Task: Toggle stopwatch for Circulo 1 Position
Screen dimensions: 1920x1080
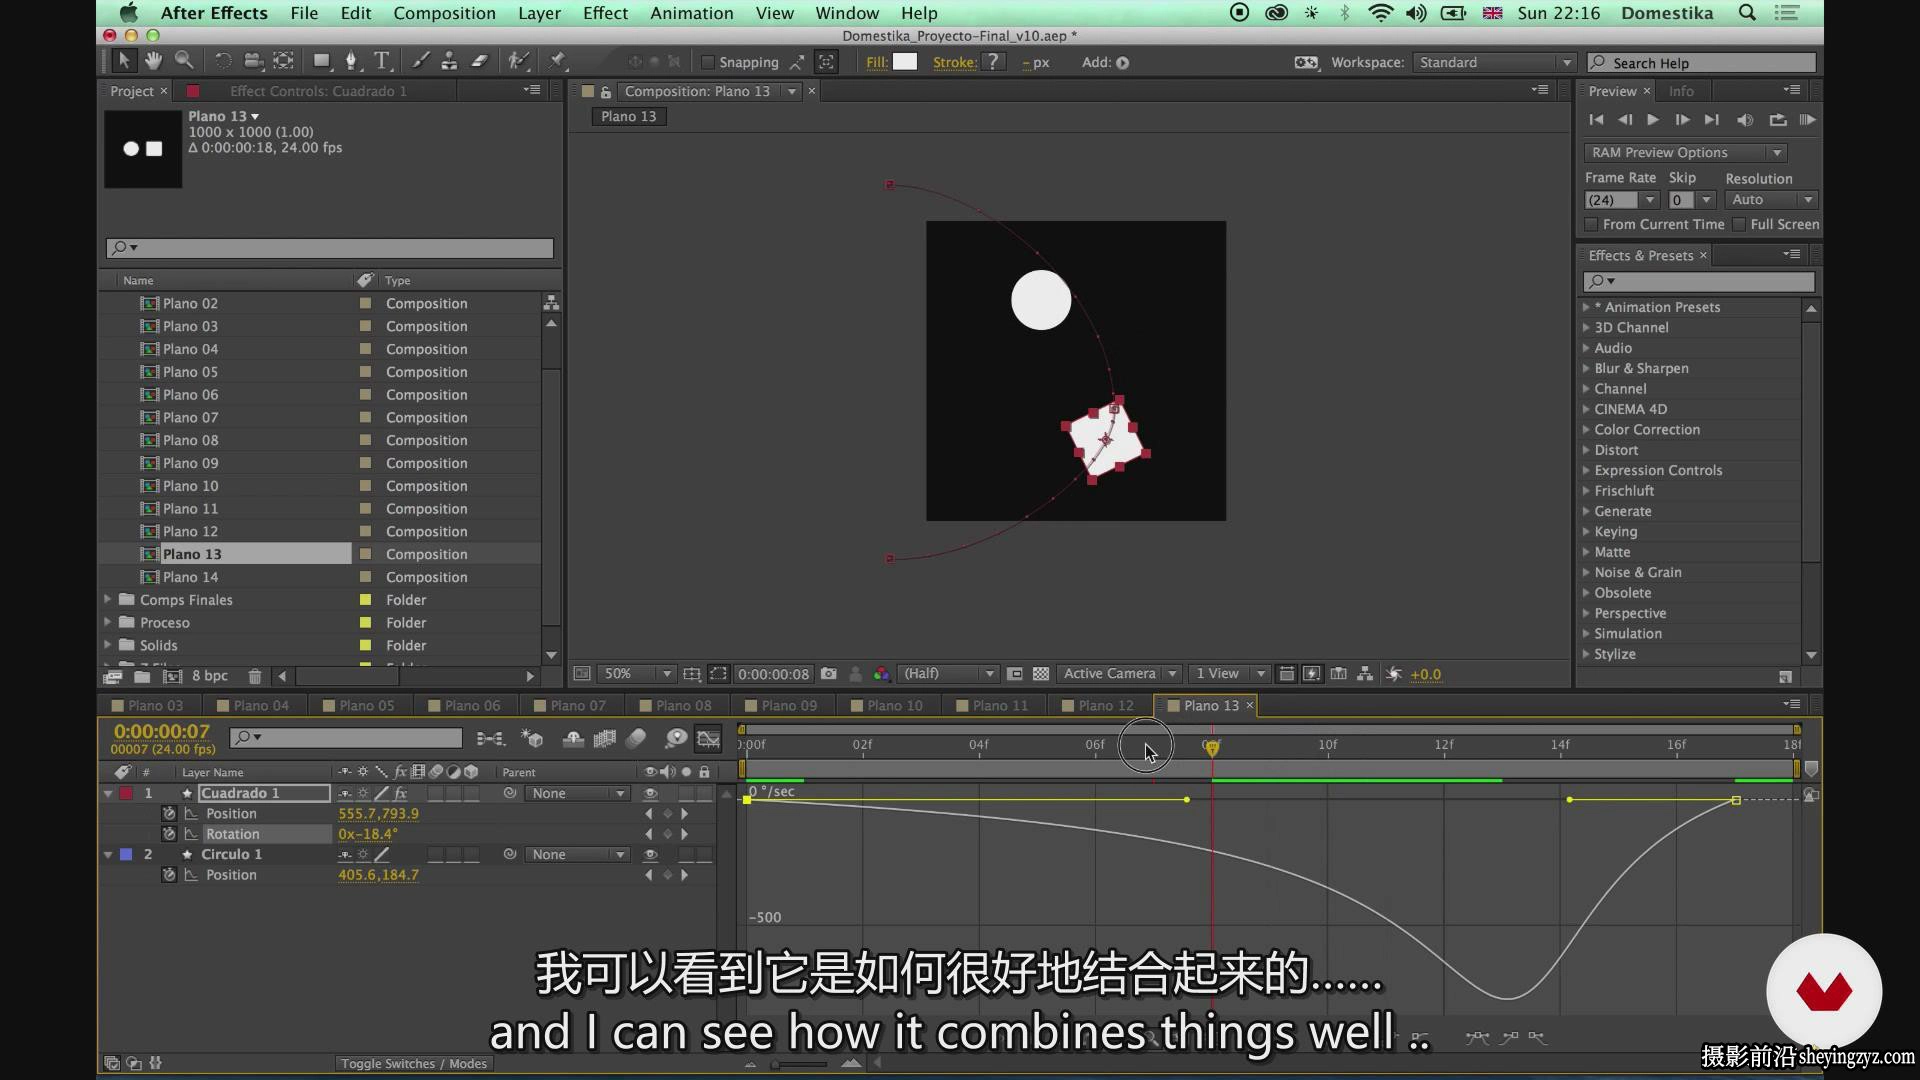Action: pos(169,875)
